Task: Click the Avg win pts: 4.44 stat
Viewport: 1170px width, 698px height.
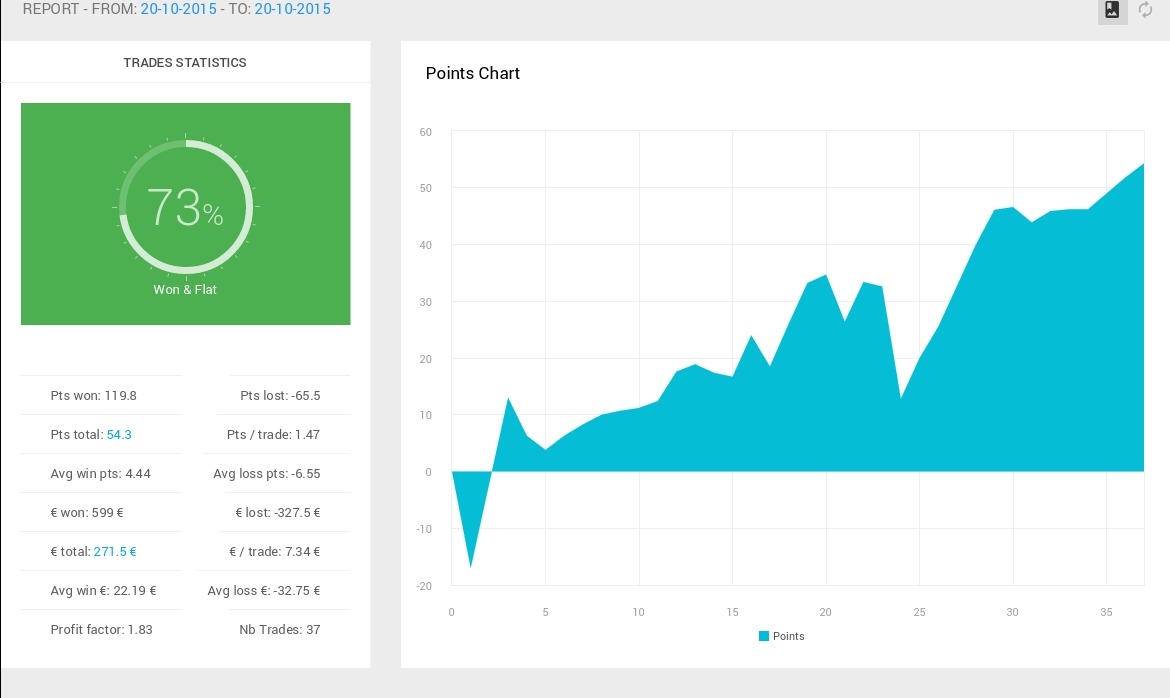Action: (x=100, y=474)
